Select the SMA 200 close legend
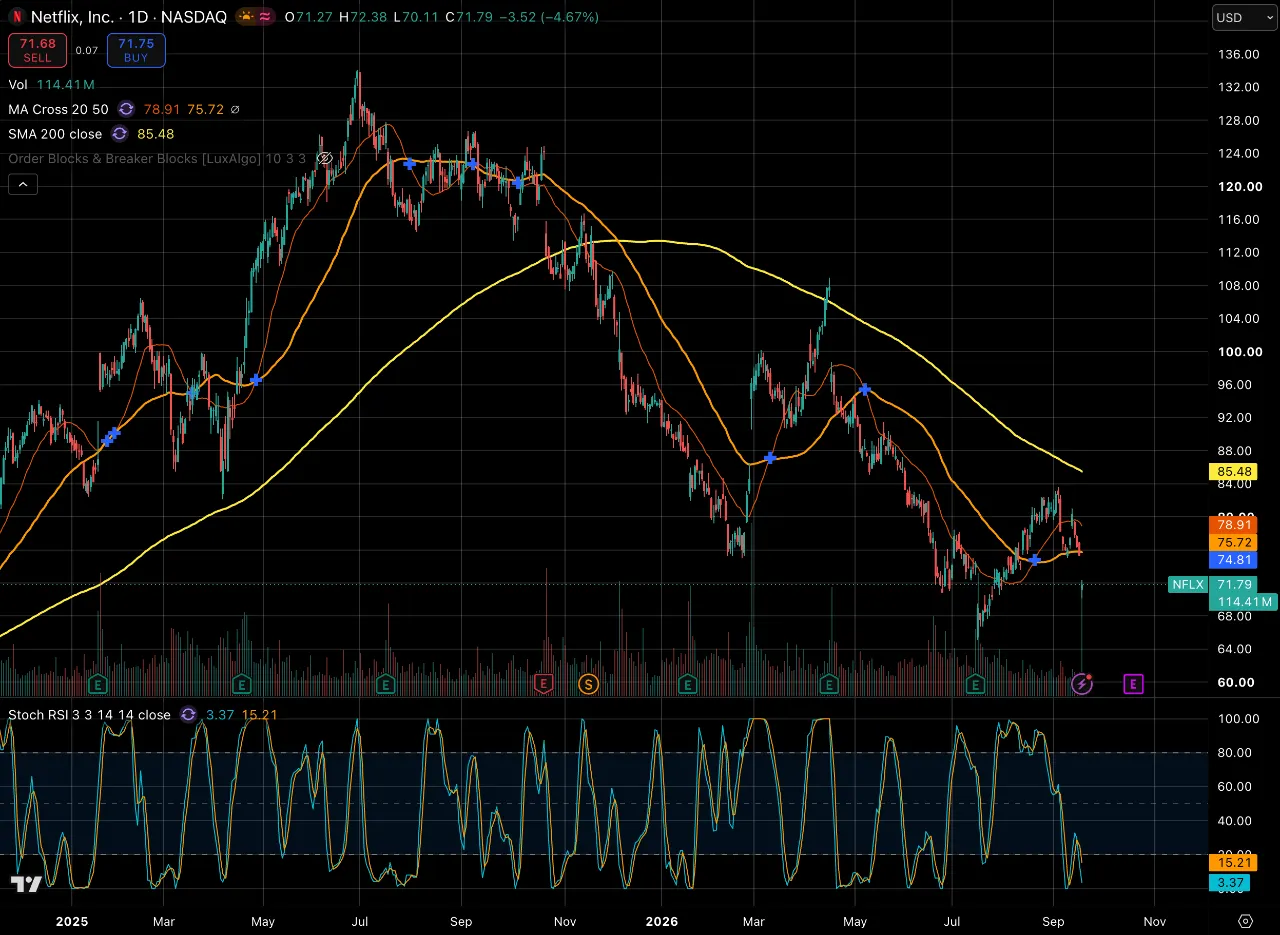The image size is (1280, 935). (56, 133)
